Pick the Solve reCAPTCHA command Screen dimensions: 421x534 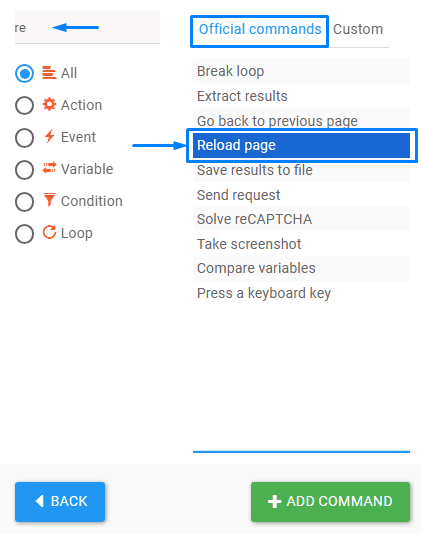(301, 219)
